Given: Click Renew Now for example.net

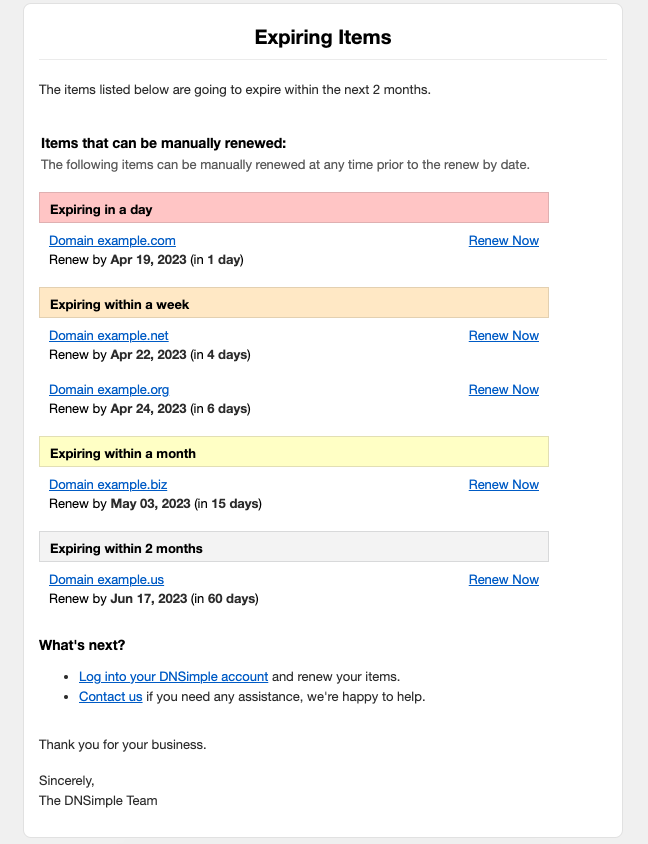Looking at the screenshot, I should (x=503, y=336).
